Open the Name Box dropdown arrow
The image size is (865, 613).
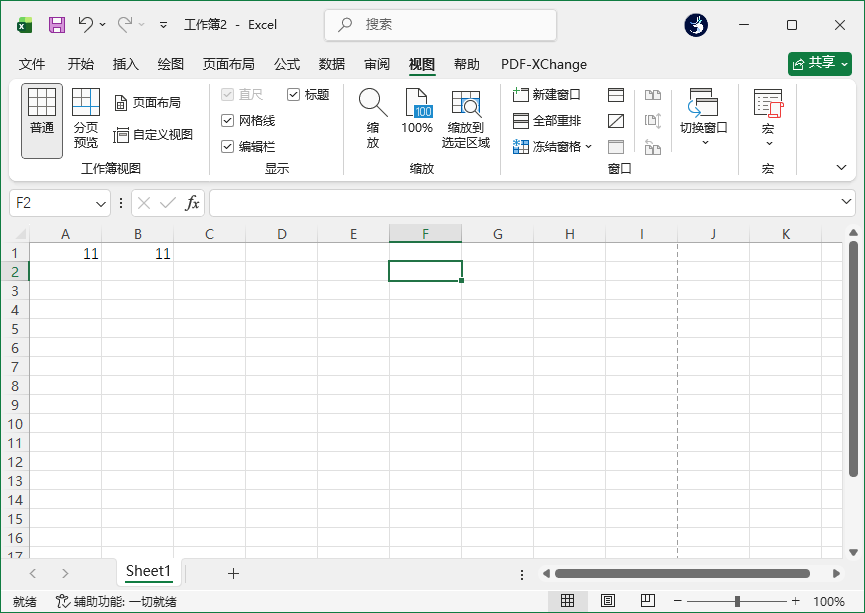pyautogui.click(x=101, y=203)
